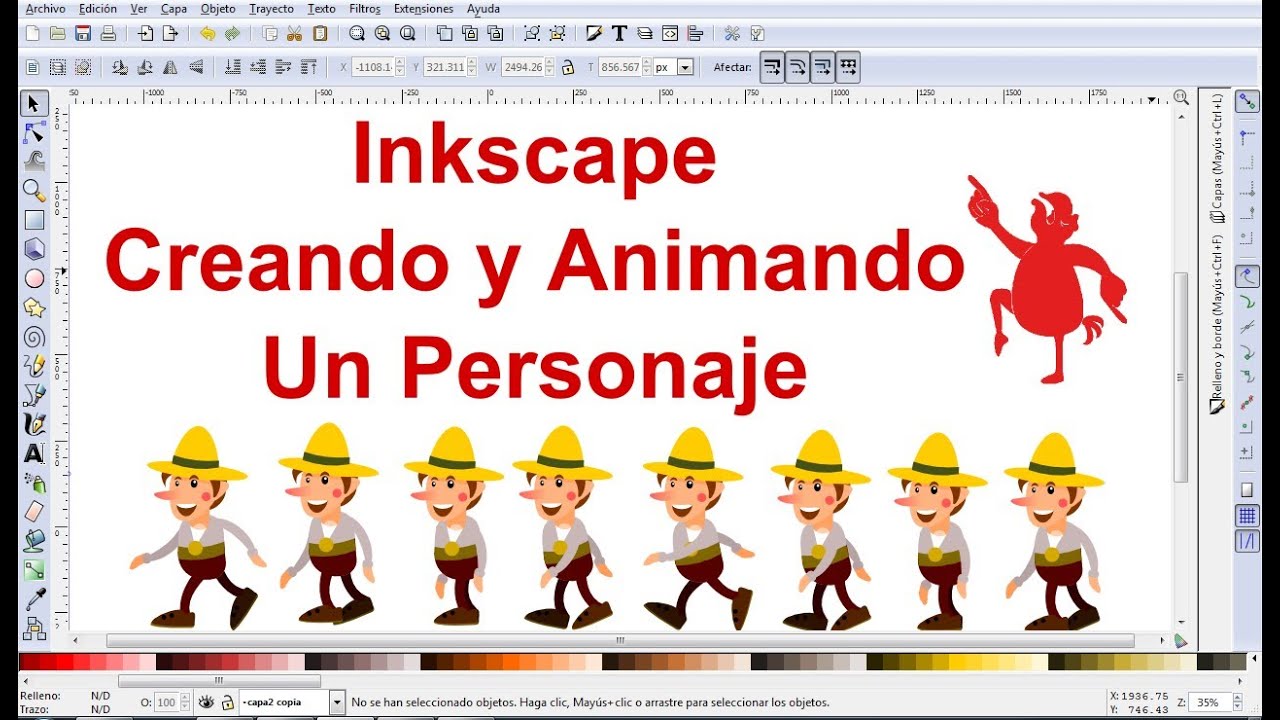Toggle the snap to grid button
Viewport: 1280px width, 720px height.
tap(1247, 516)
